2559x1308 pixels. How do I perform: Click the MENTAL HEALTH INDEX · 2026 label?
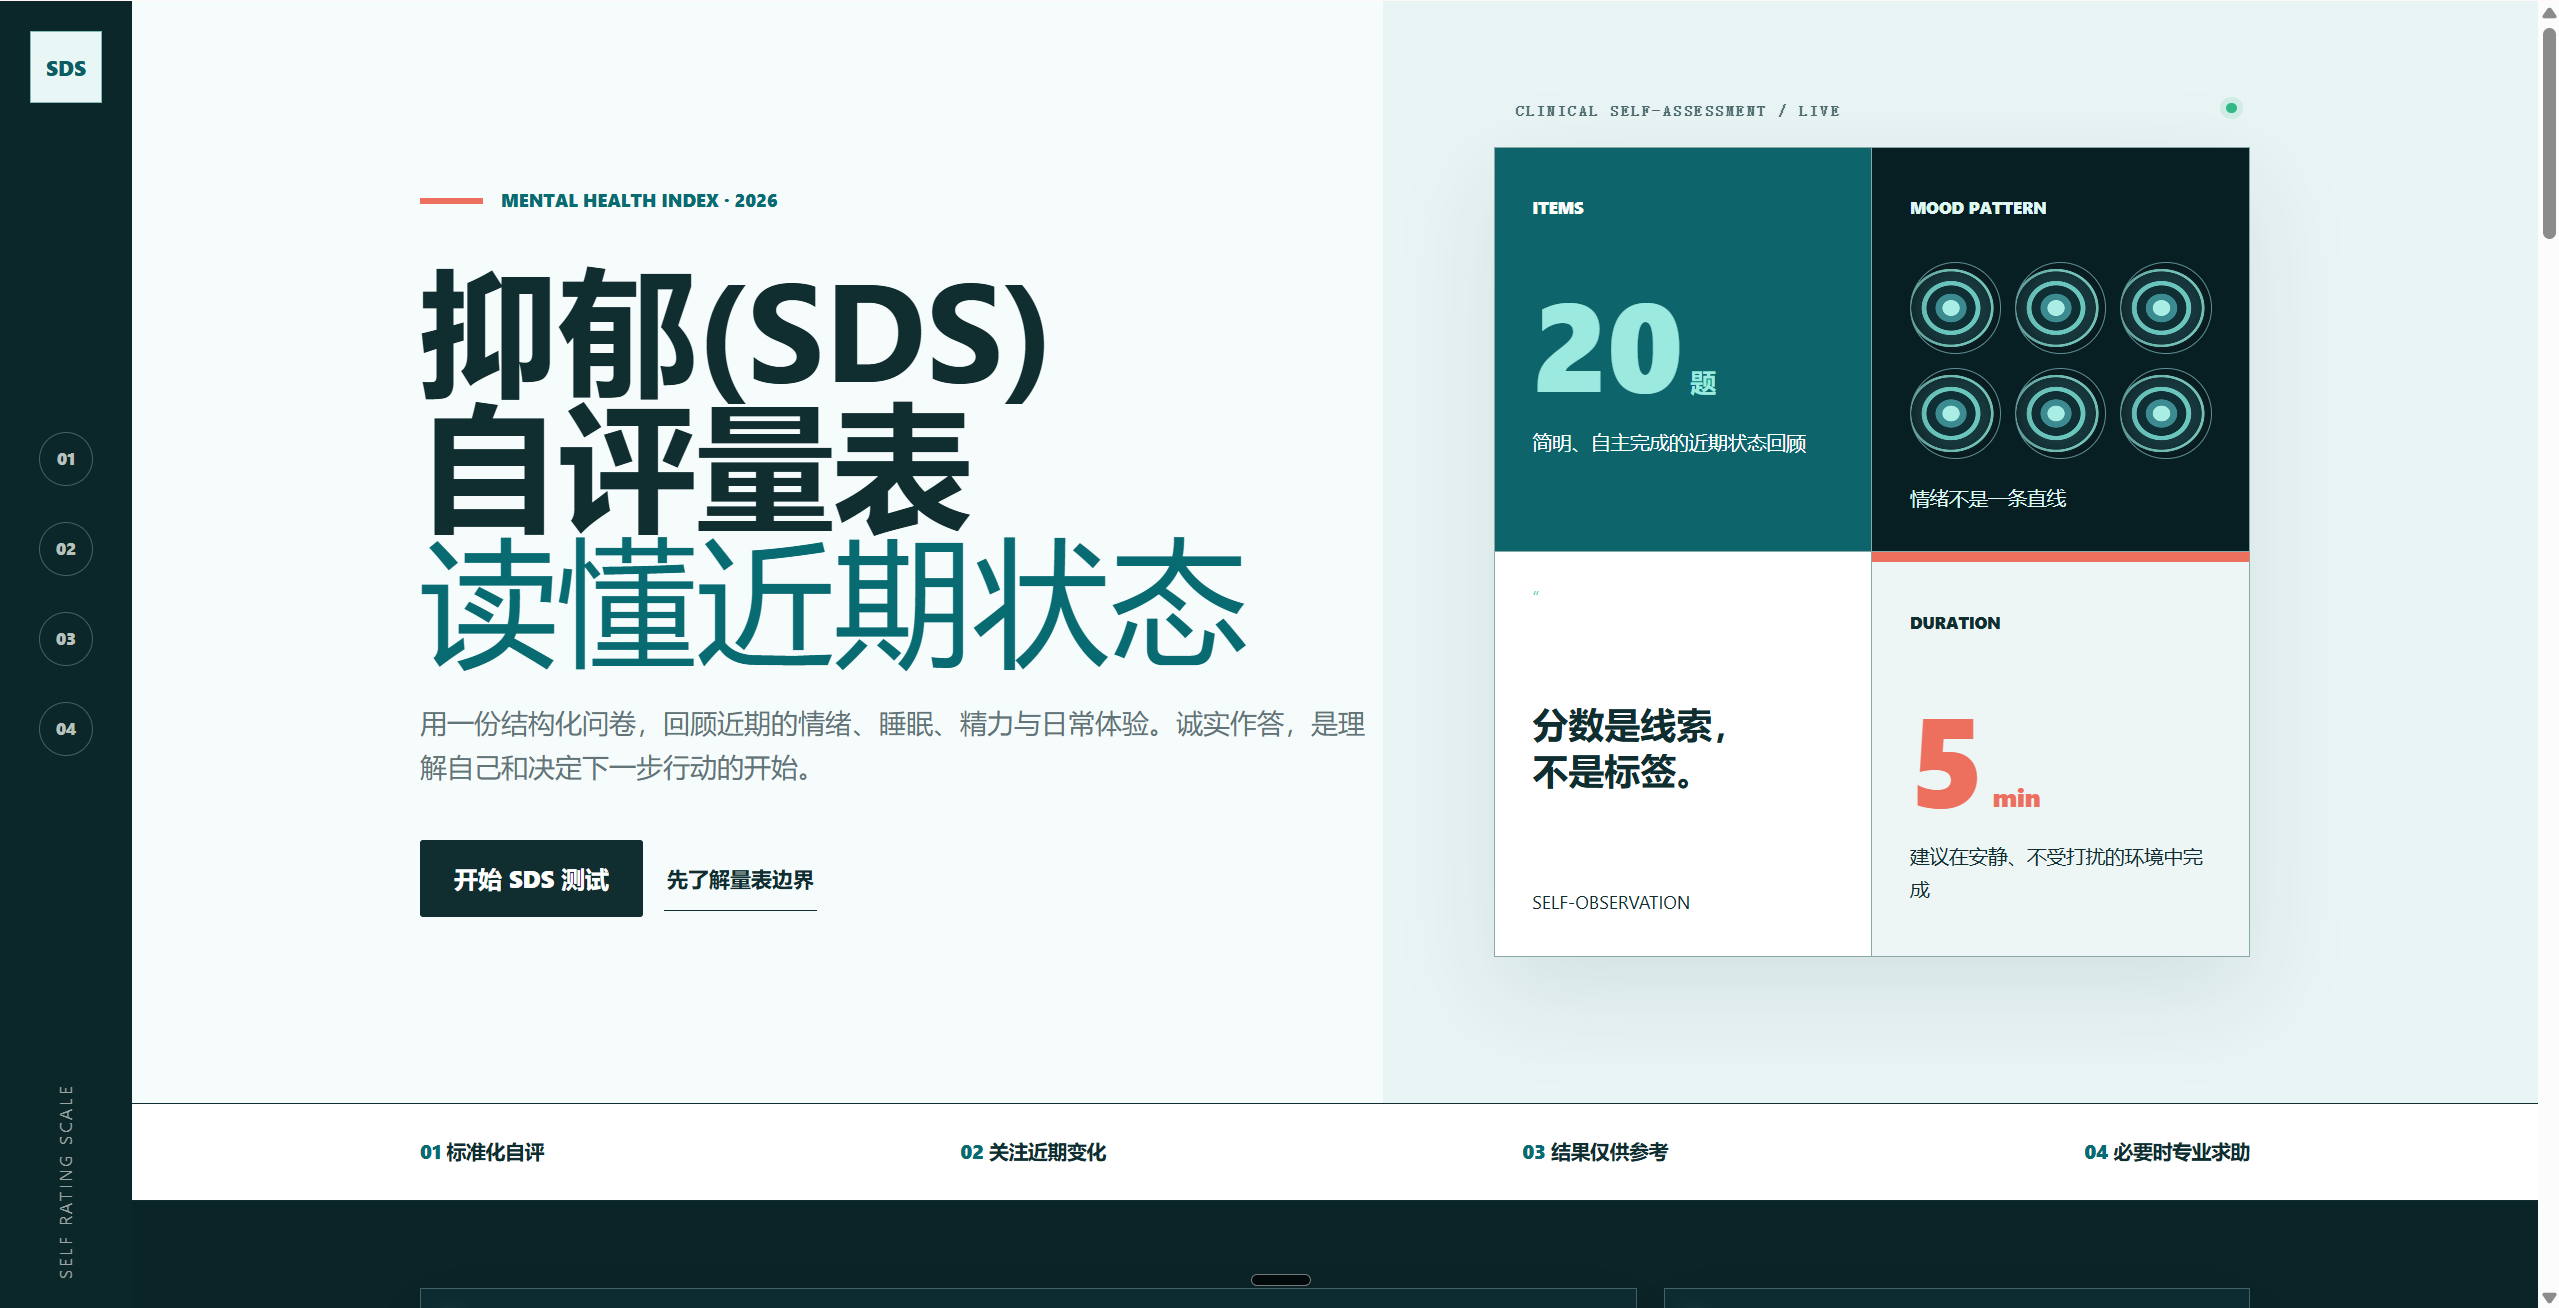639,201
